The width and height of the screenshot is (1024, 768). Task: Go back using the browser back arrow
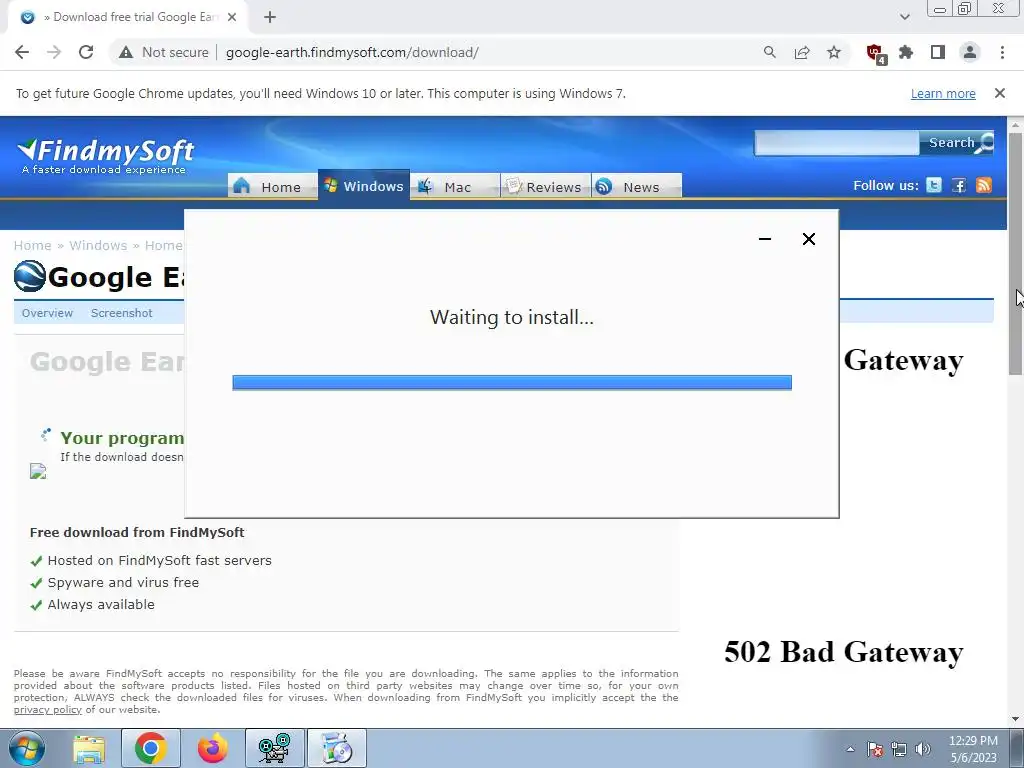click(22, 52)
